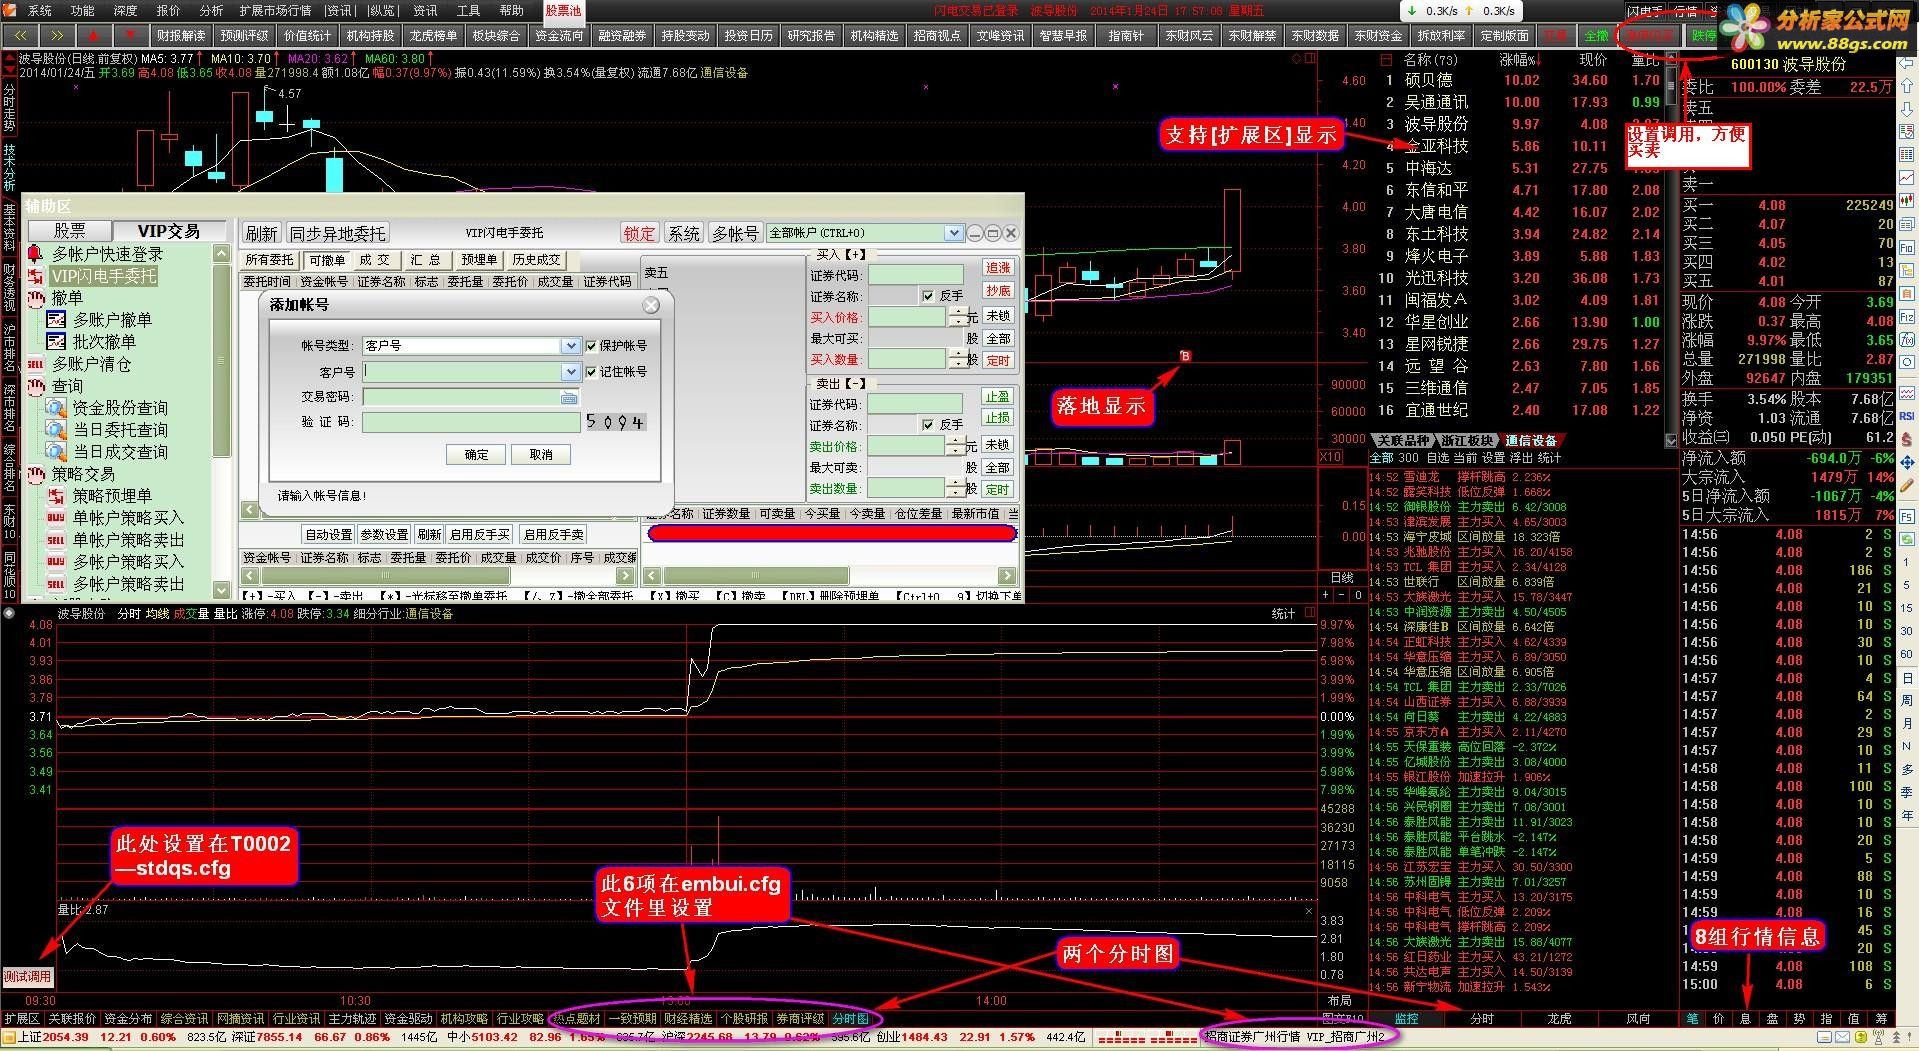Open the 帐号类型 dropdown
This screenshot has height=1051, width=1919.
tap(570, 345)
